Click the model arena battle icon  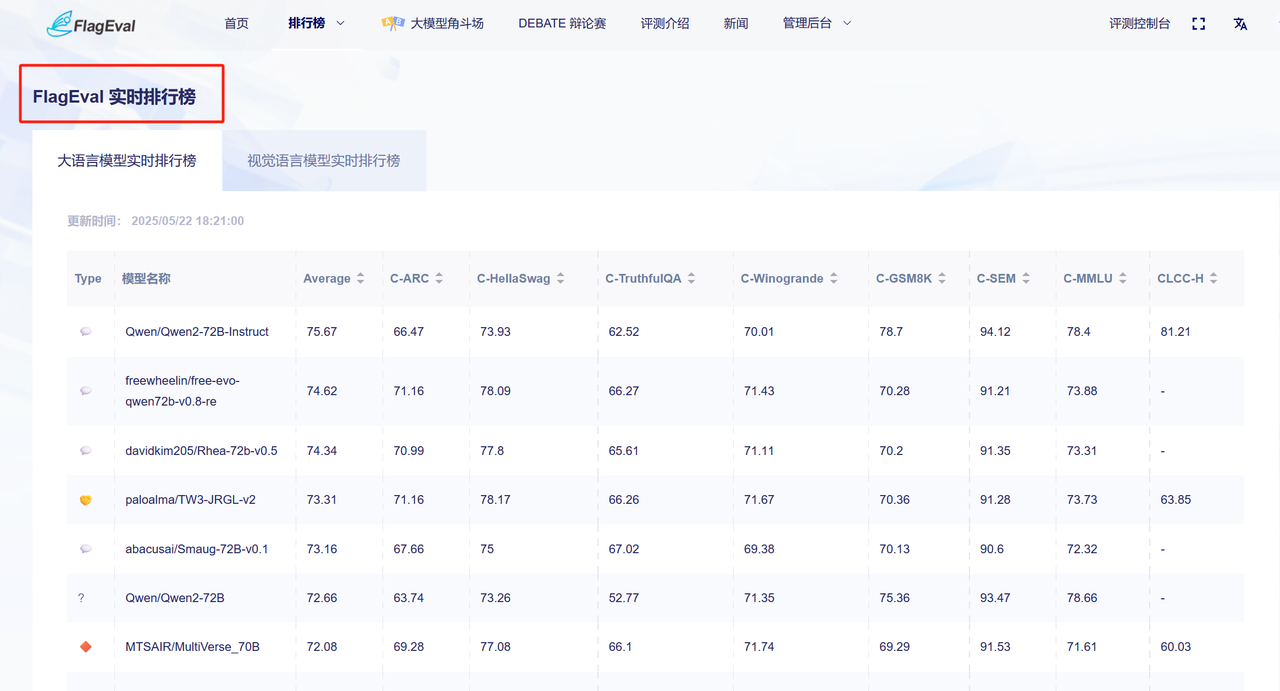pyautogui.click(x=392, y=23)
